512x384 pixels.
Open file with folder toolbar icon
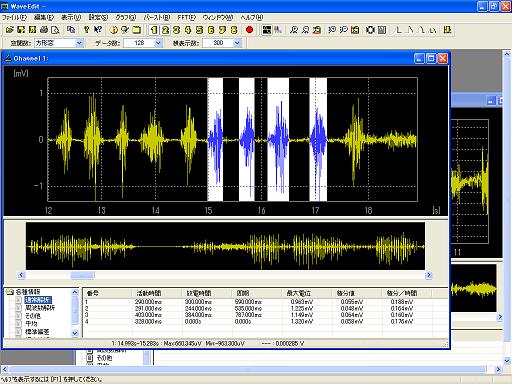[10, 30]
